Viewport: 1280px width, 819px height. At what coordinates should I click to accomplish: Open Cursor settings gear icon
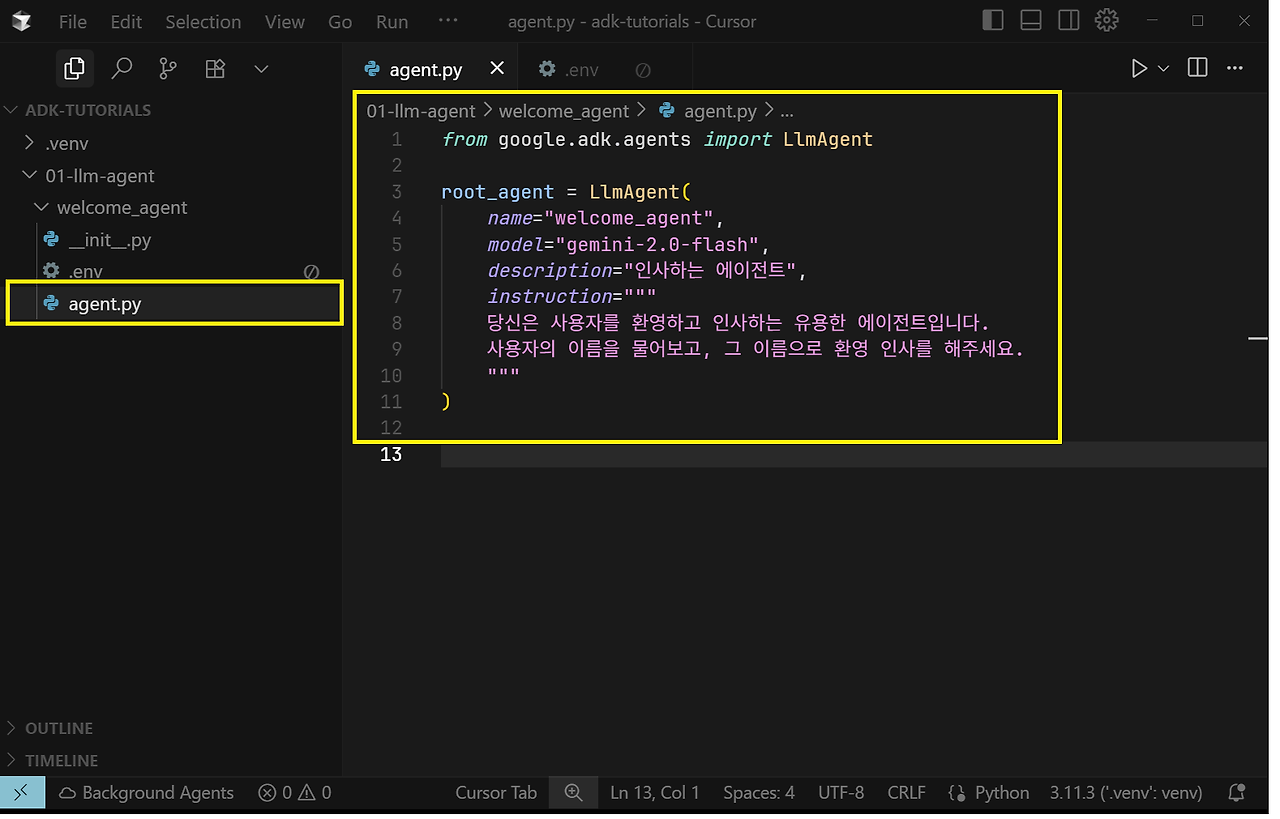[1106, 20]
